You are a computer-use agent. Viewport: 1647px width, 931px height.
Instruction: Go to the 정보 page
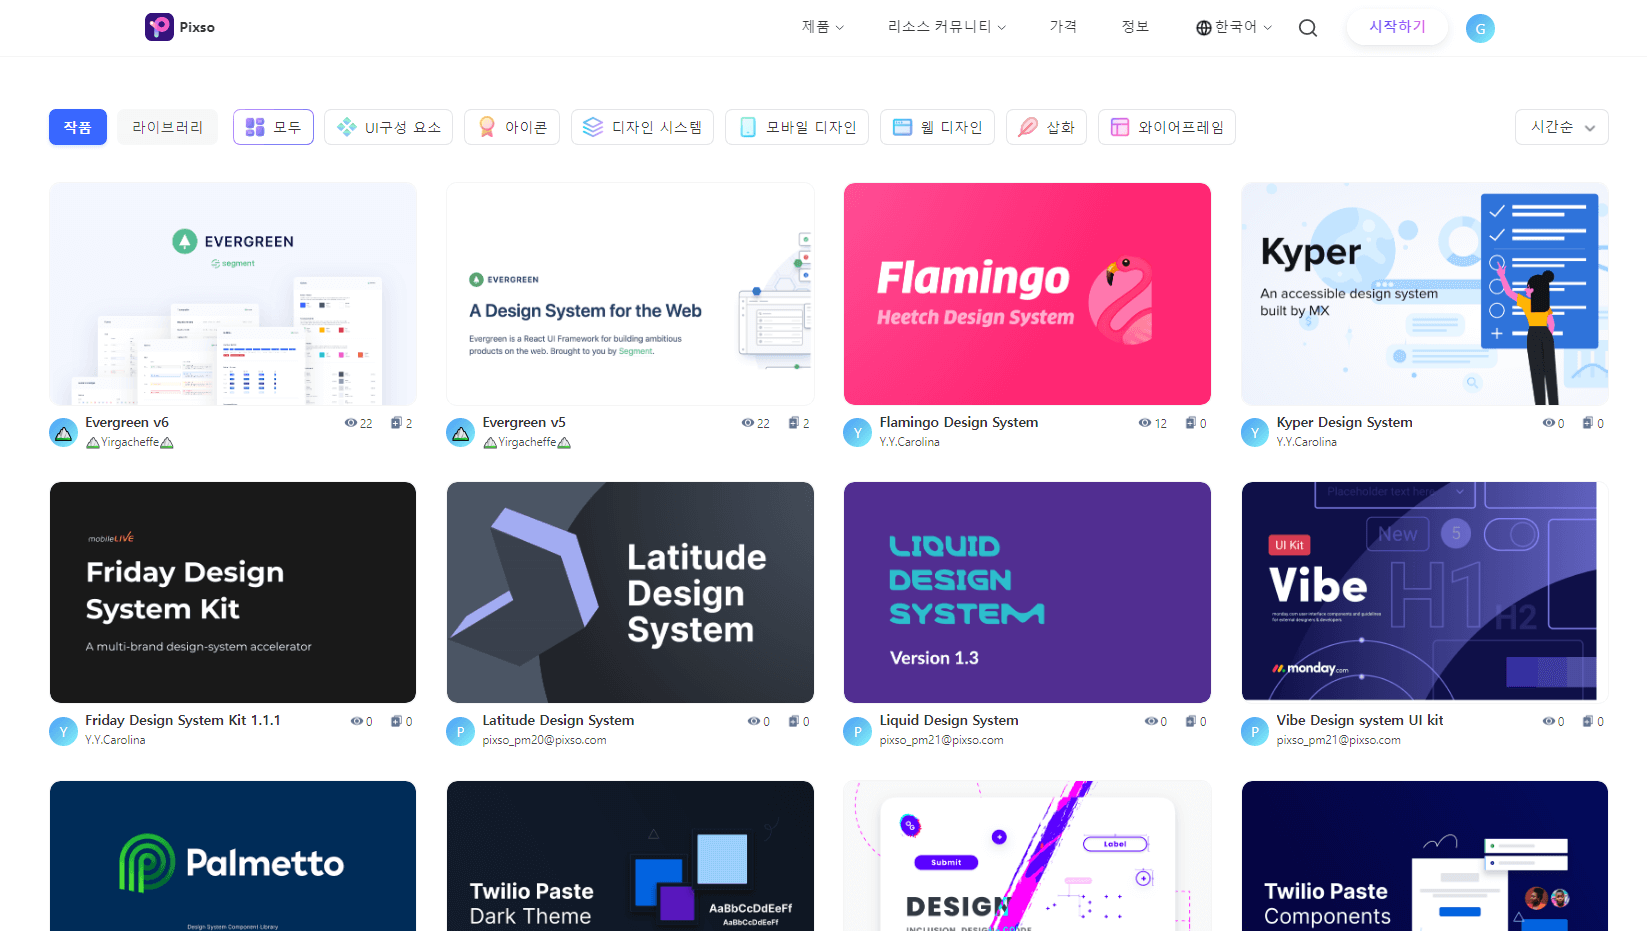coord(1135,27)
